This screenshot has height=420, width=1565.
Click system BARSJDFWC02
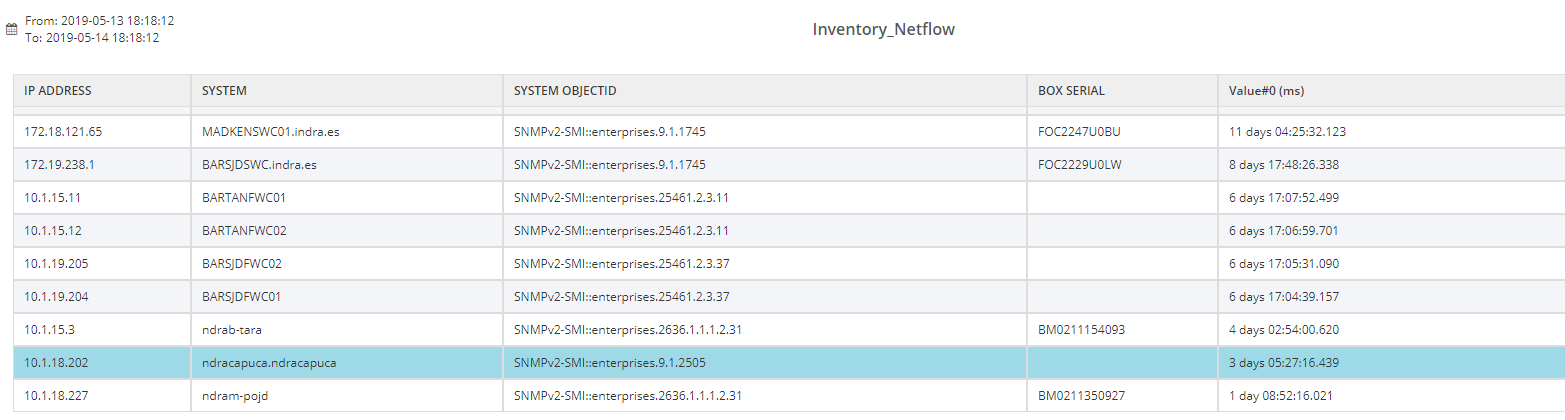pos(242,263)
